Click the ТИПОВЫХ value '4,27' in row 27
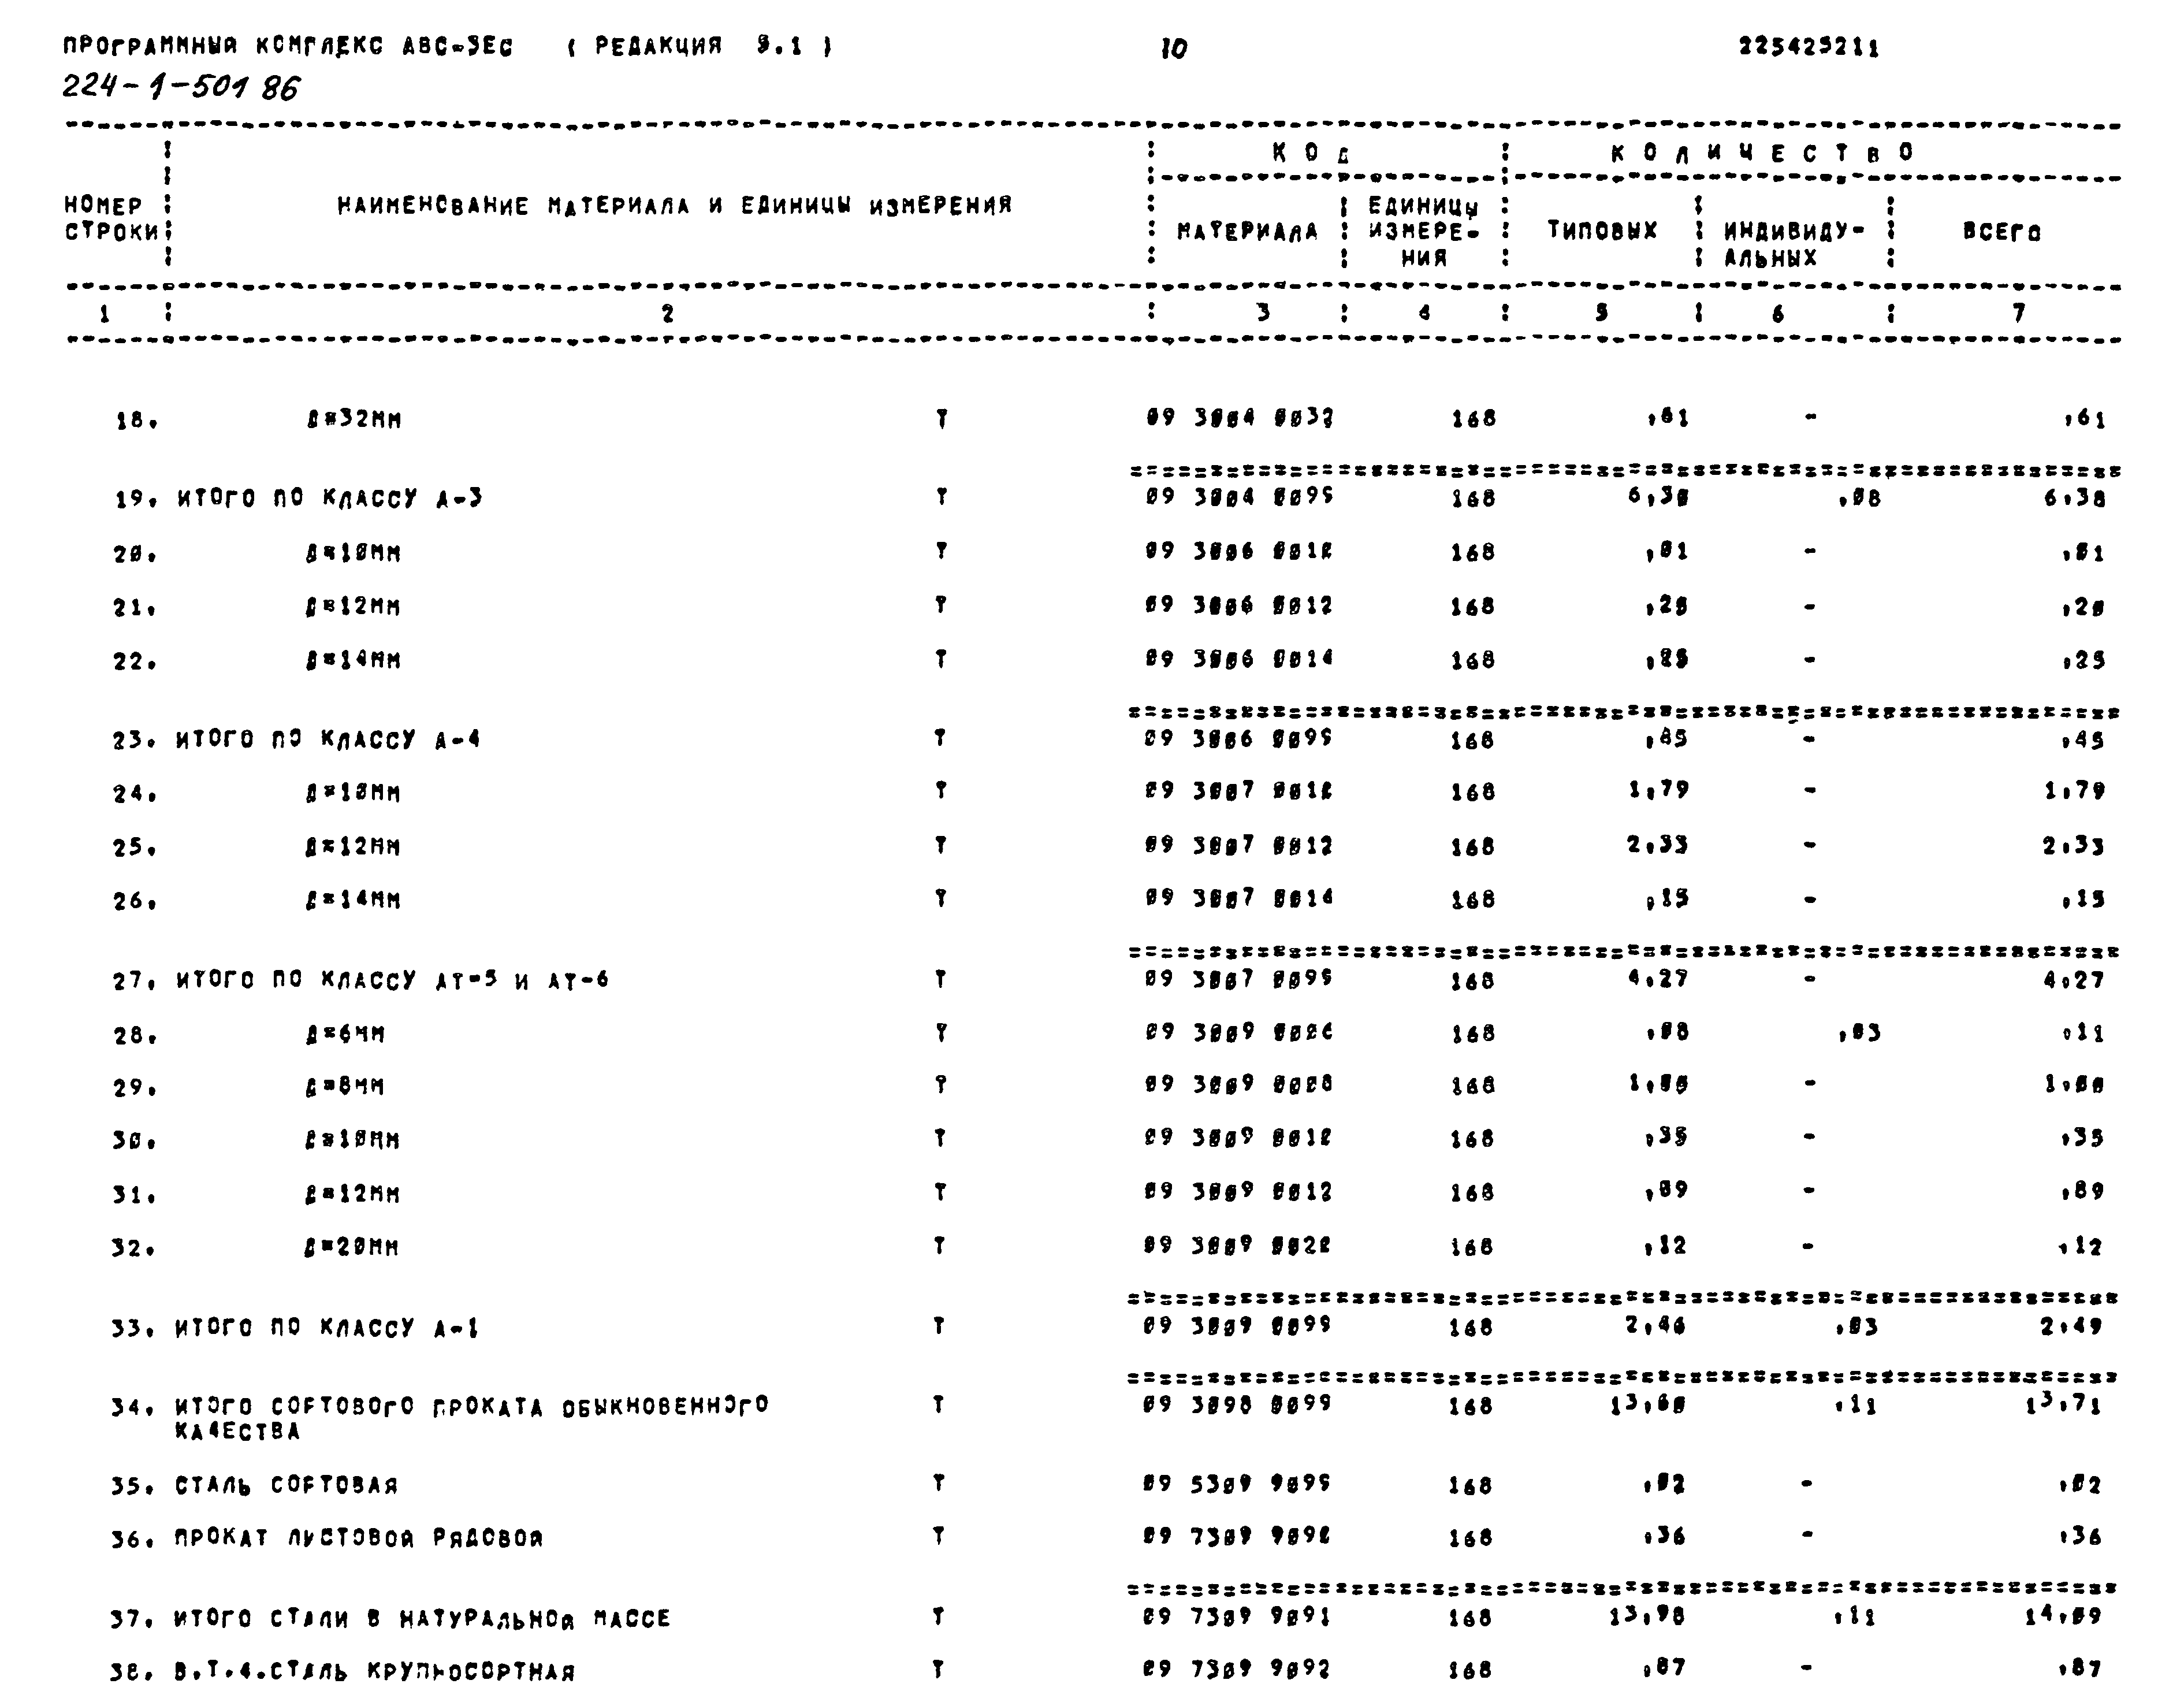The image size is (2184, 1706). [1659, 978]
